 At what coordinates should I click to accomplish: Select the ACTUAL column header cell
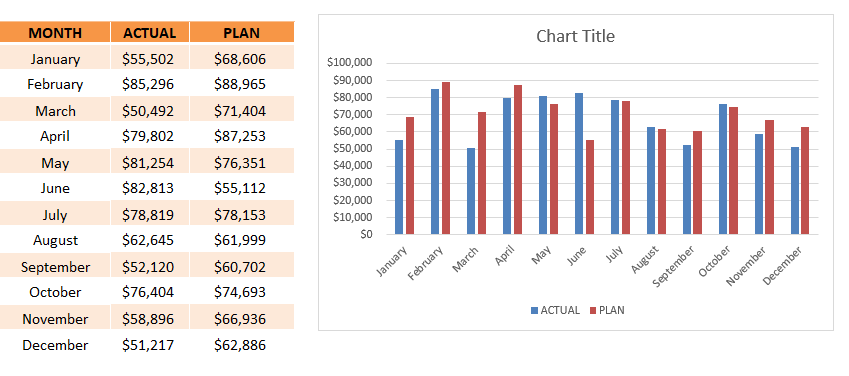[150, 33]
